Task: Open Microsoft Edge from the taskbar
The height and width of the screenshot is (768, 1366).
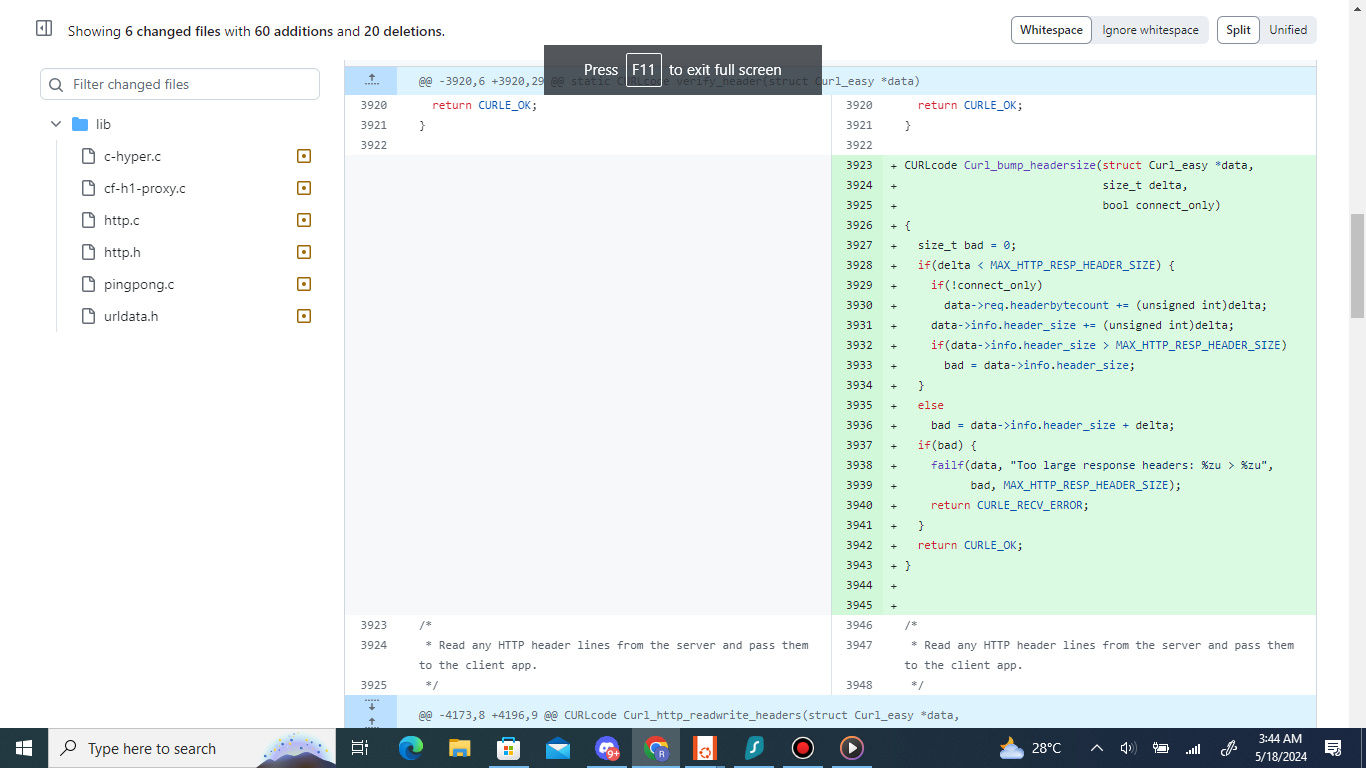Action: pos(410,748)
